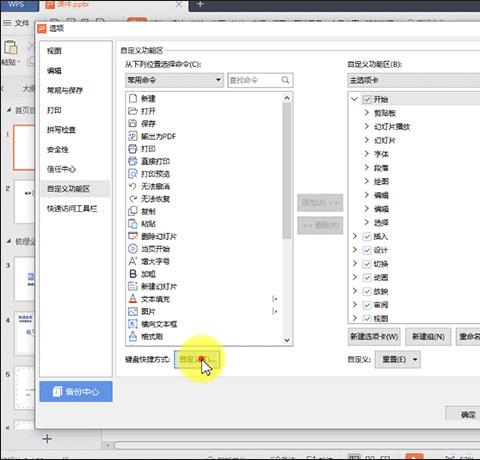This screenshot has height=460, width=480.
Task: Select the 删除幻灯片 command icon
Action: coord(133,236)
